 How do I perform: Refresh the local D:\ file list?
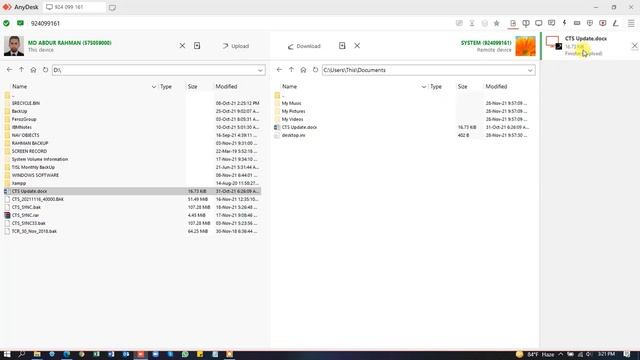point(45,70)
